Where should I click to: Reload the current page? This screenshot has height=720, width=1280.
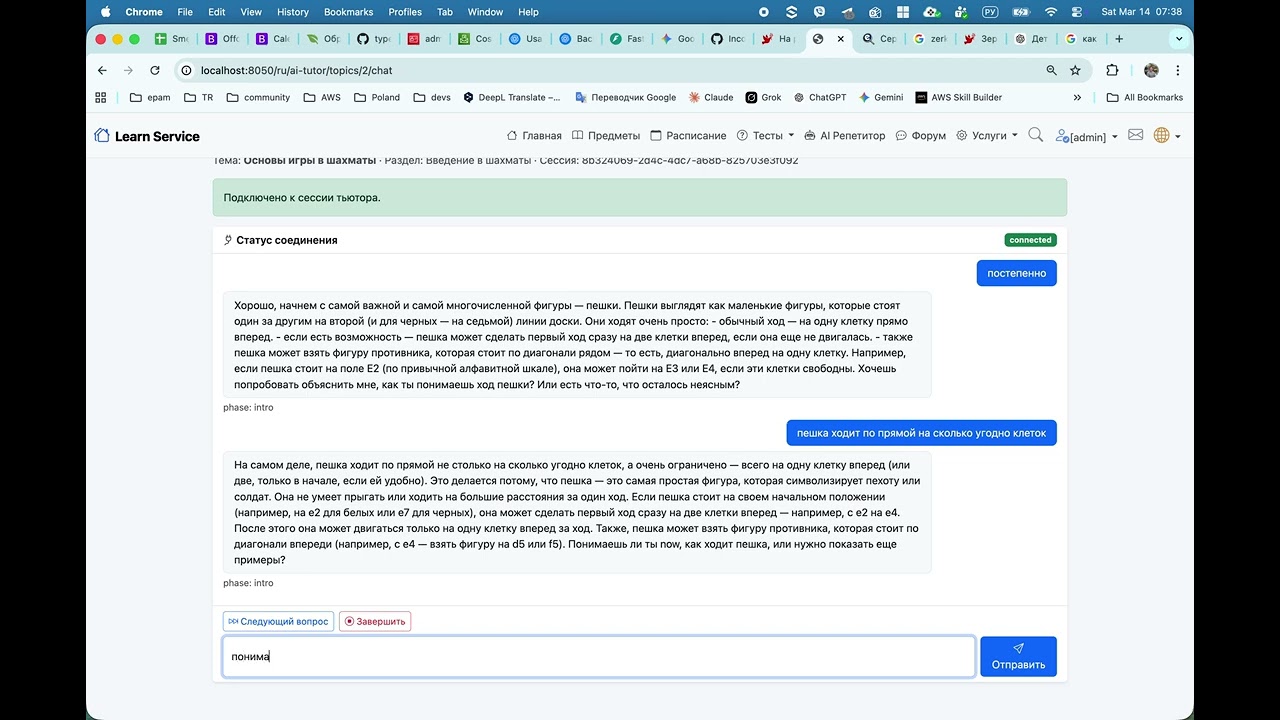pos(154,70)
